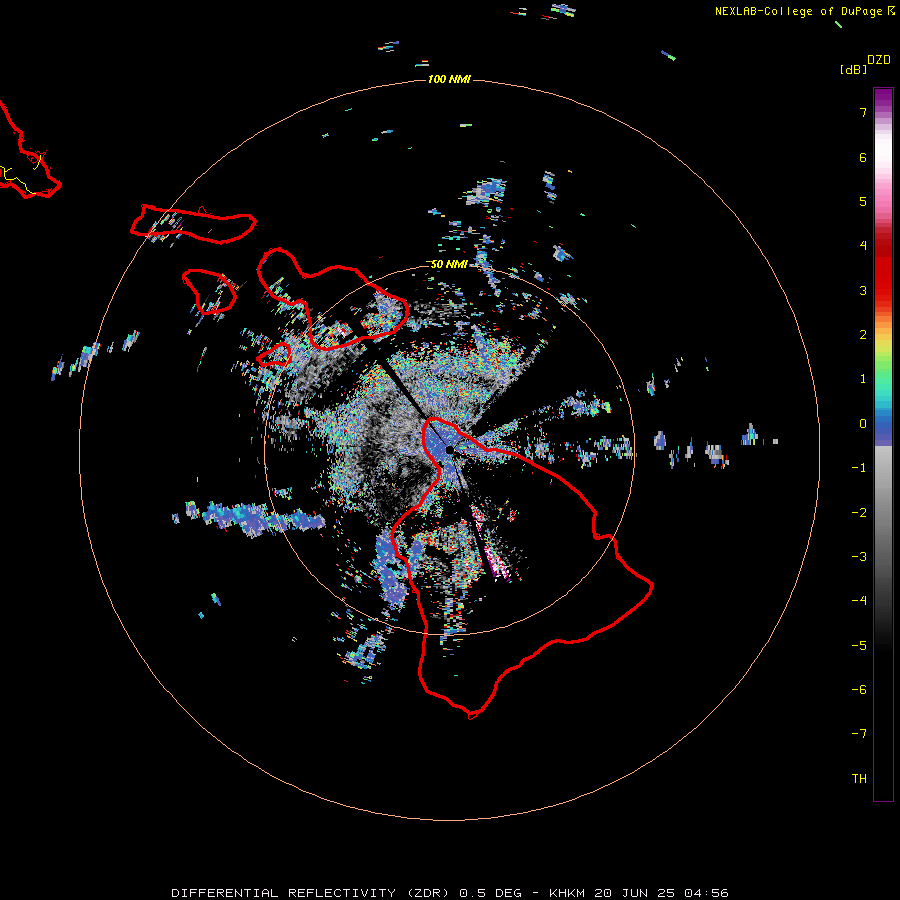This screenshot has height=900, width=900.
Task: Click the -6 value on color scale
Action: point(859,690)
